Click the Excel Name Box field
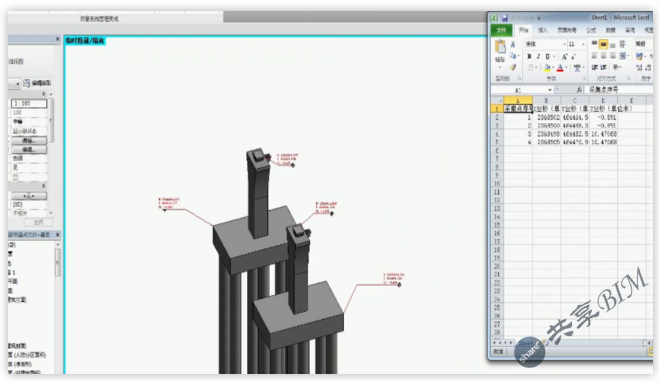This screenshot has height=381, width=659. point(519,90)
